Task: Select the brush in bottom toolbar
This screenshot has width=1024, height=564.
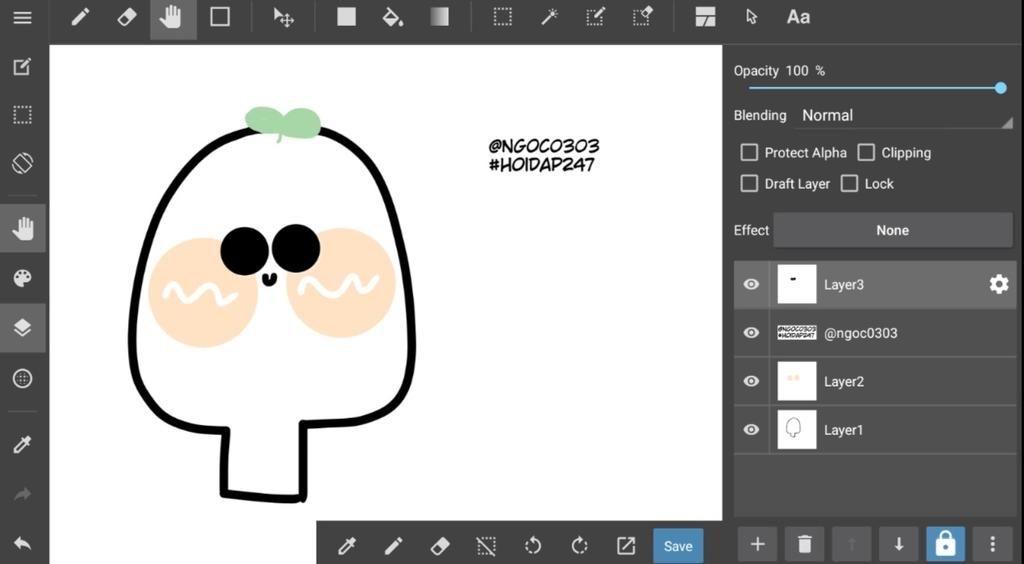Action: pos(393,546)
